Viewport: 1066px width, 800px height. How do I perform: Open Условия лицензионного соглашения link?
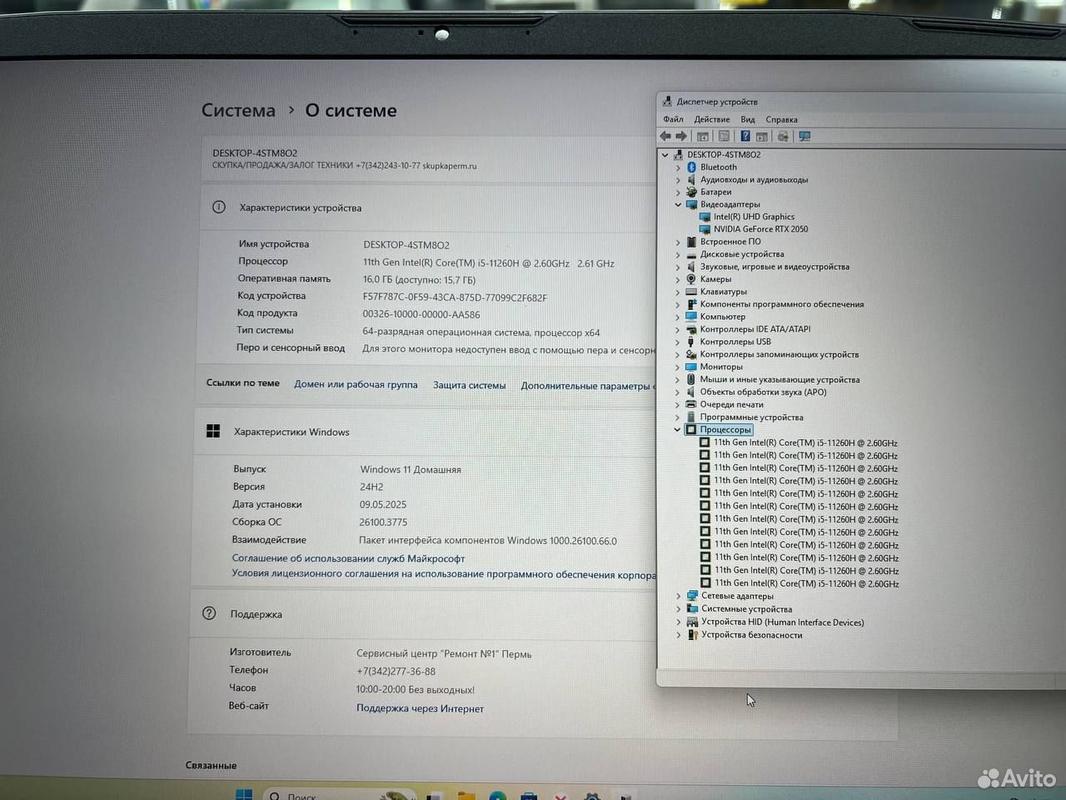tap(444, 574)
